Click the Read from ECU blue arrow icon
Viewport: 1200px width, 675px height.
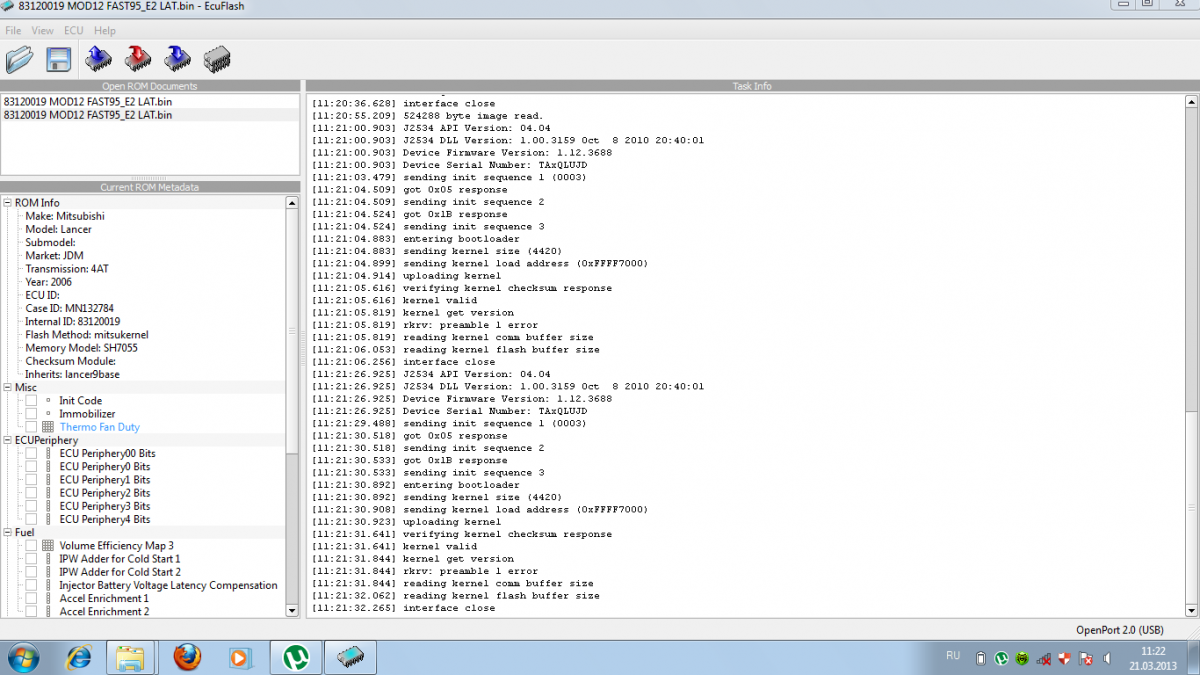tap(98, 60)
